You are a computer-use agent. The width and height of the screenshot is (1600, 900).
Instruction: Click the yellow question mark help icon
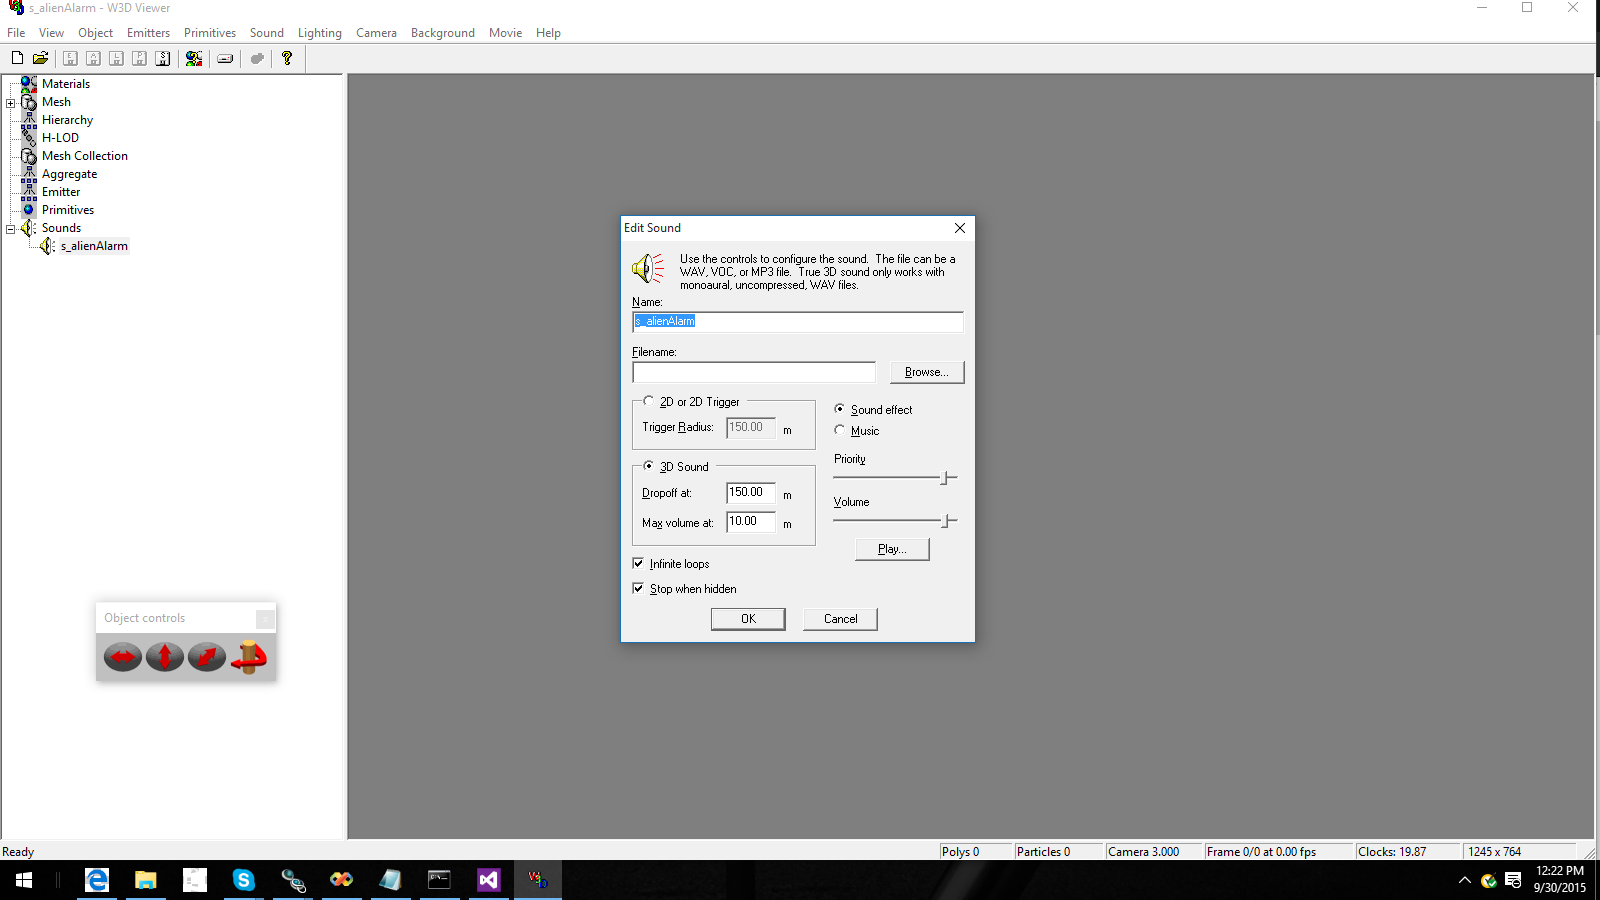287,58
